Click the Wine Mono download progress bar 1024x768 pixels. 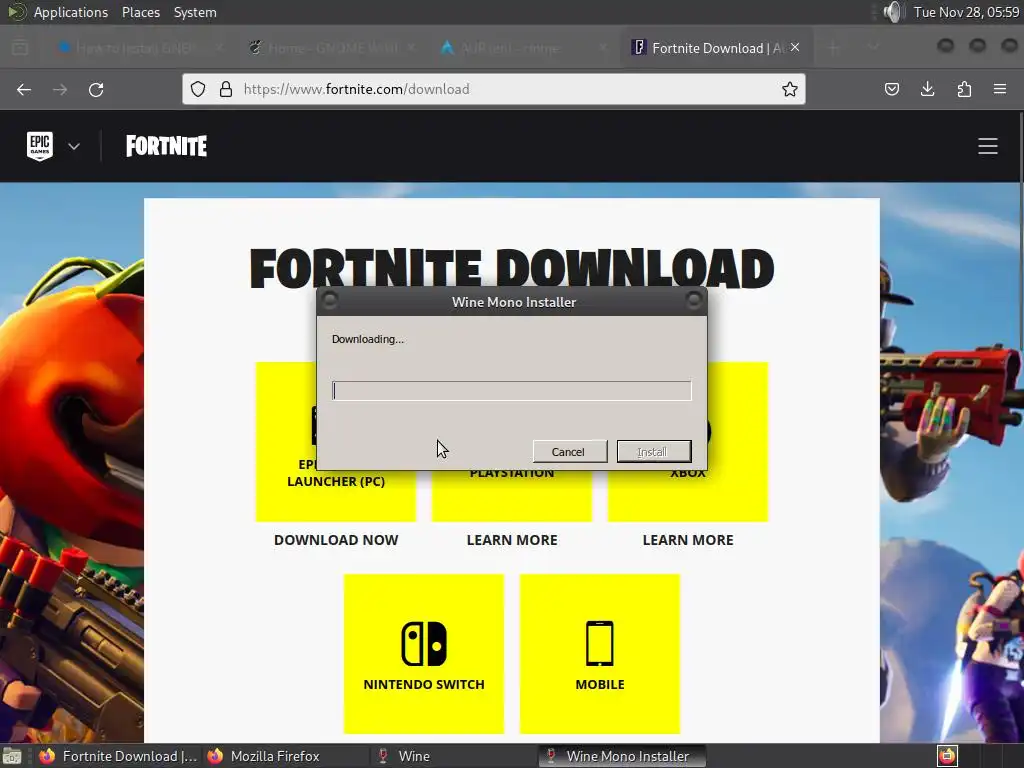tap(511, 391)
